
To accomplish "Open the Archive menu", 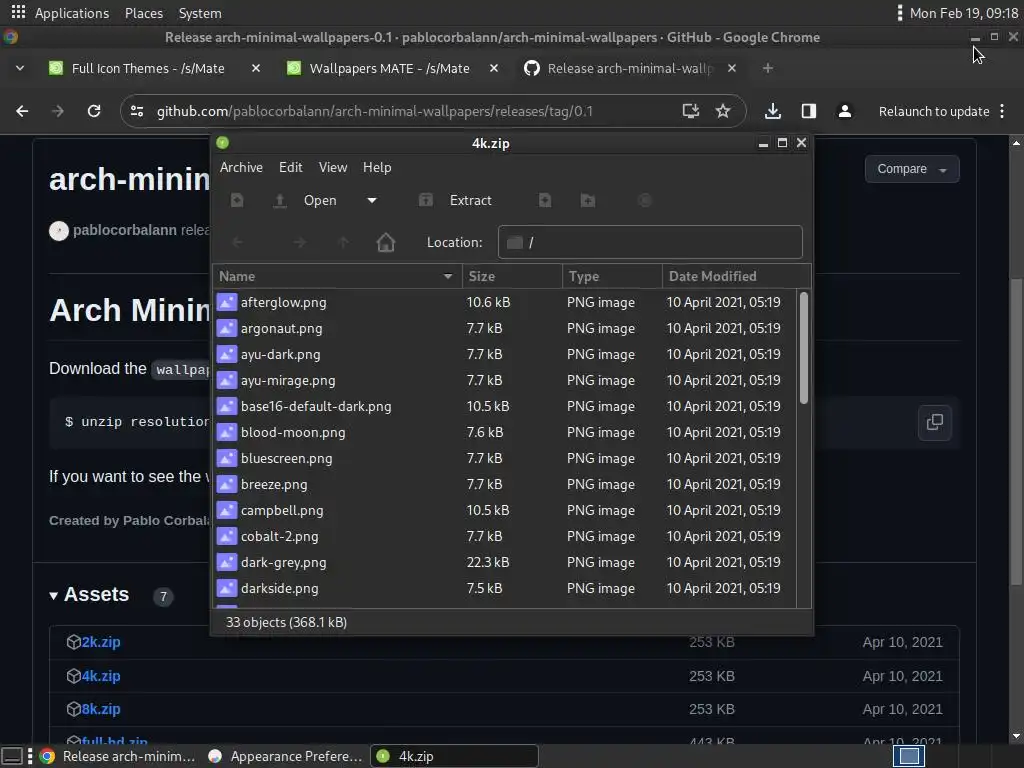I will (x=241, y=167).
